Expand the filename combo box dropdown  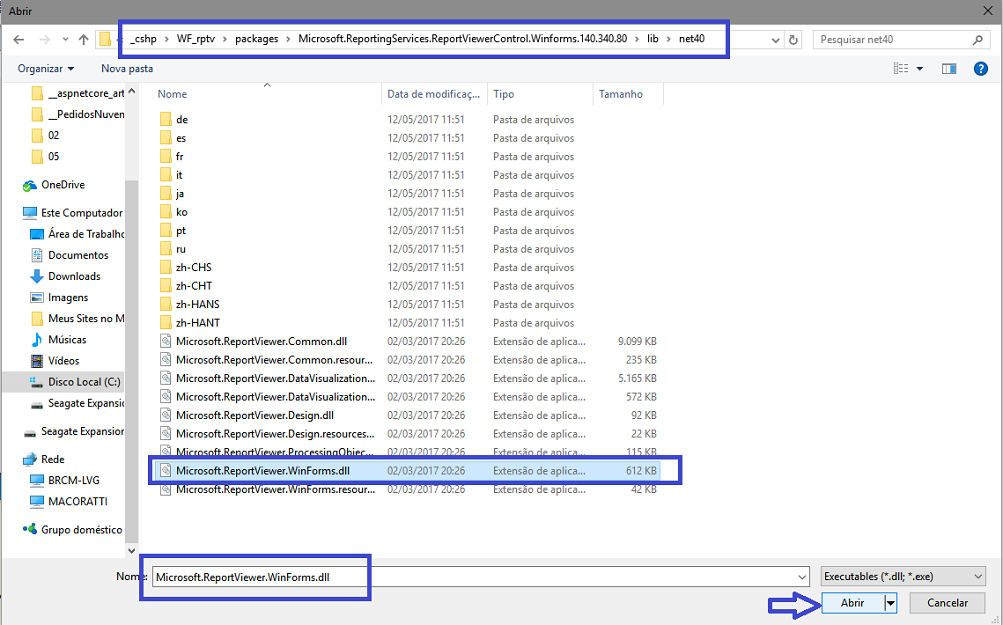(x=802, y=577)
